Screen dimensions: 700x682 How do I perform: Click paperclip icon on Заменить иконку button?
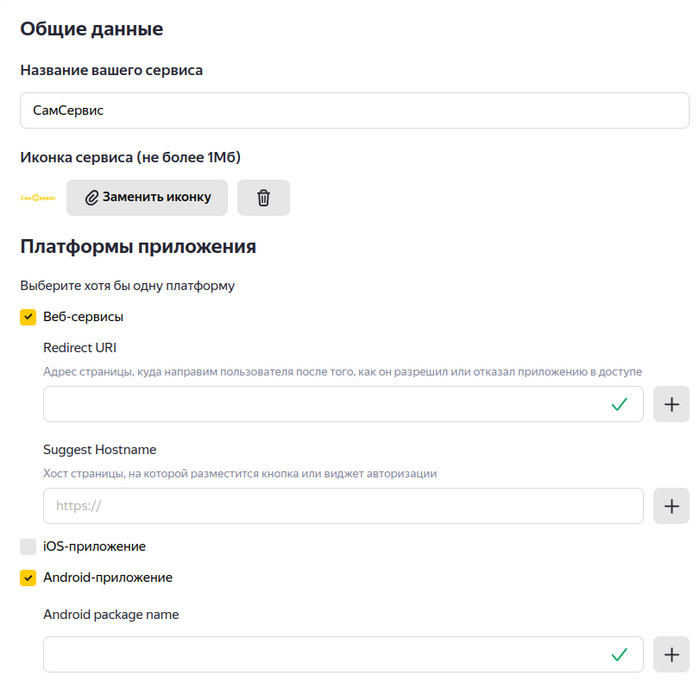pyautogui.click(x=91, y=198)
